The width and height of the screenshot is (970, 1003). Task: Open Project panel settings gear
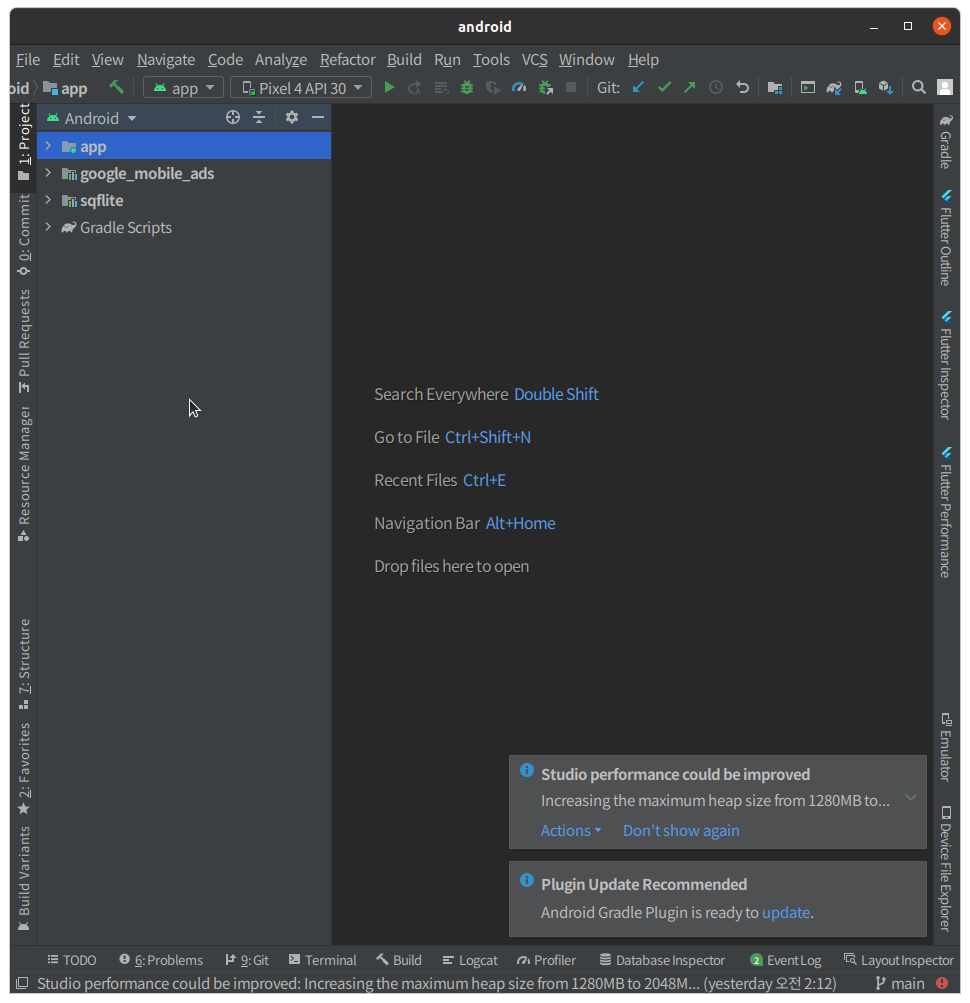292,117
